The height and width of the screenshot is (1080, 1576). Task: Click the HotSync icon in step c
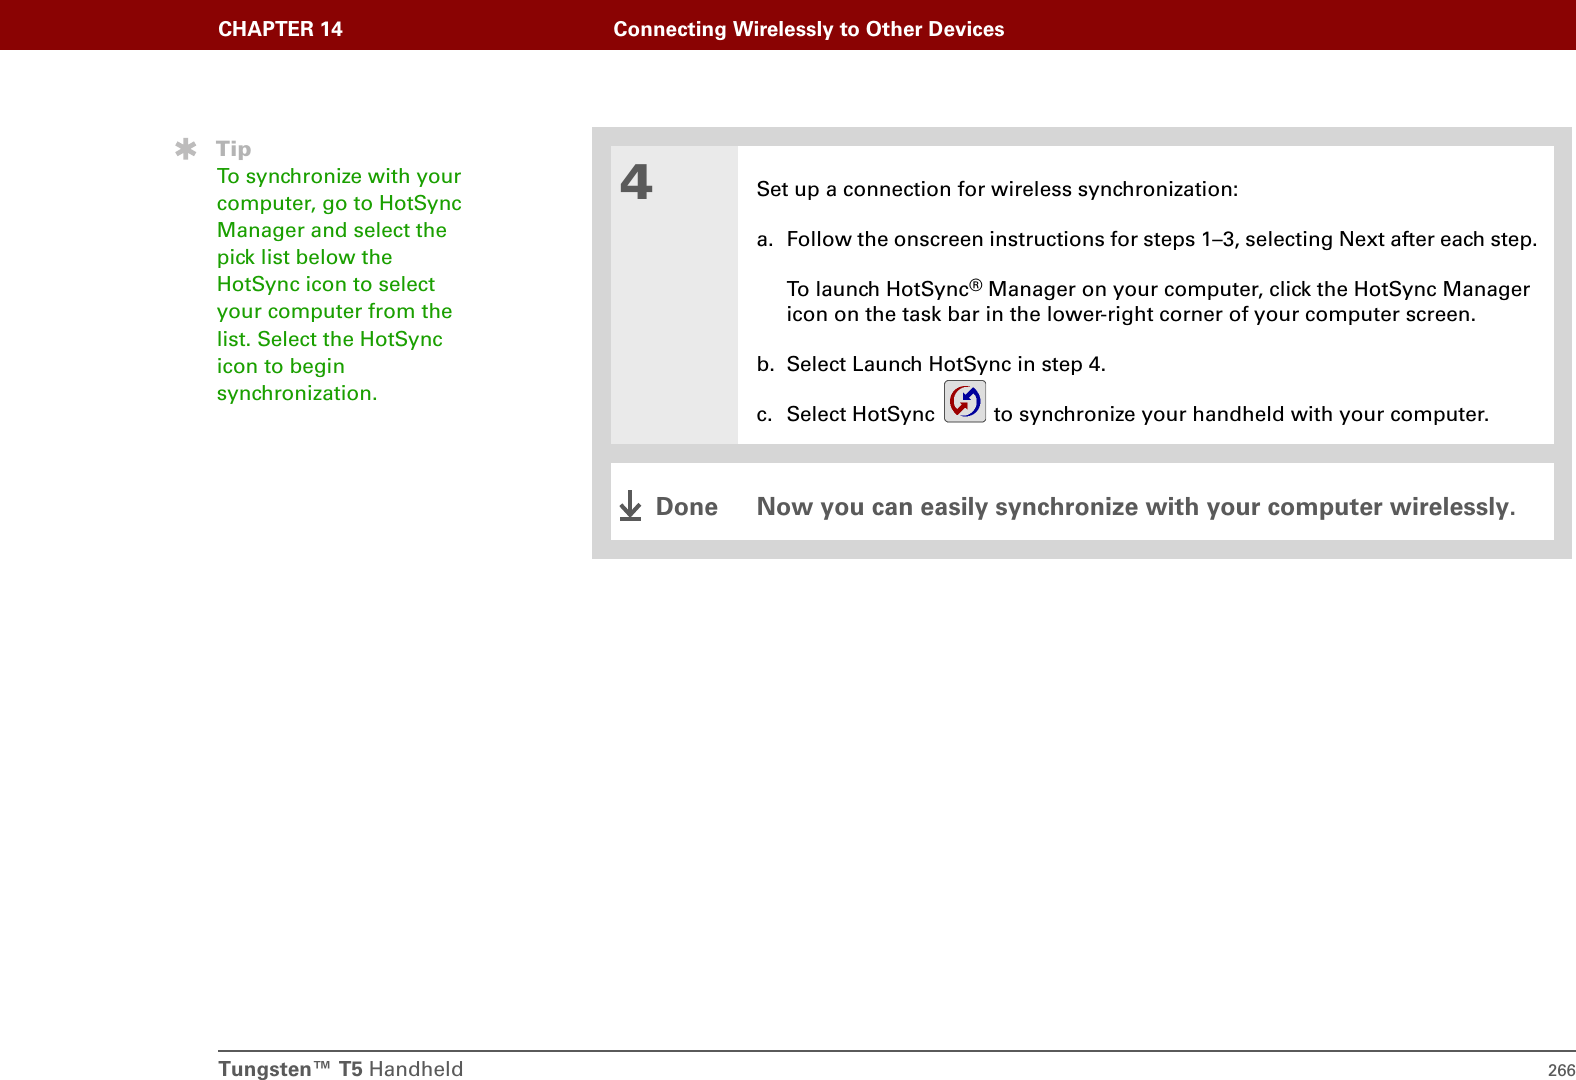click(x=965, y=401)
